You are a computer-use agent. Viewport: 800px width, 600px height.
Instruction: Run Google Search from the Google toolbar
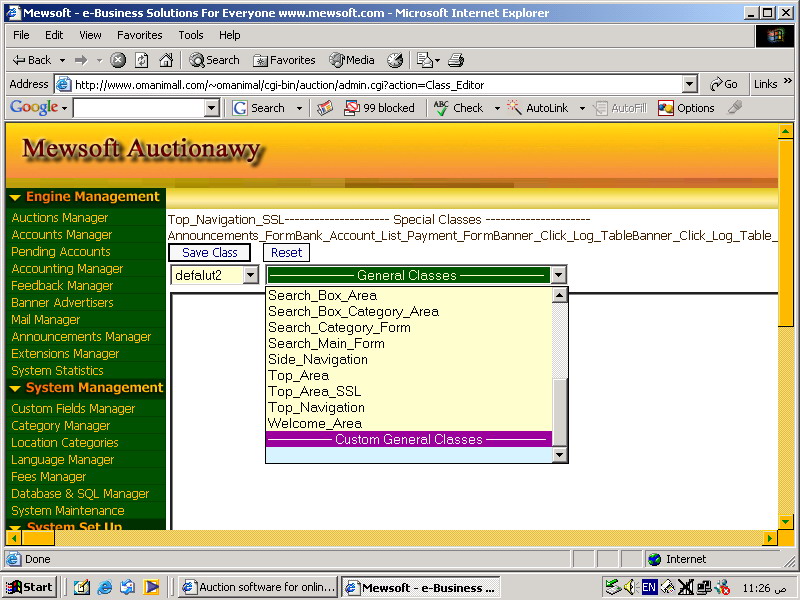click(x=258, y=108)
